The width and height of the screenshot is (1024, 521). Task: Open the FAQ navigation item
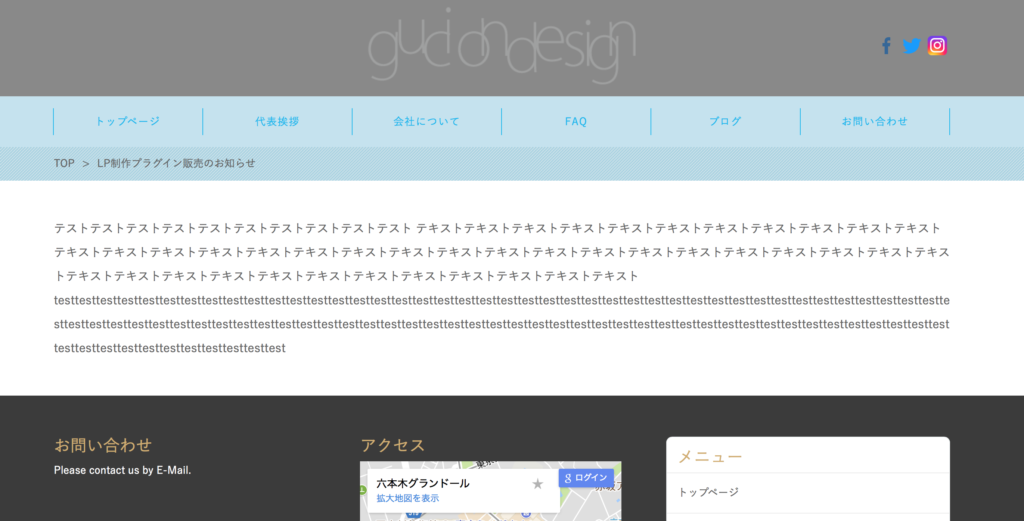[x=576, y=122]
